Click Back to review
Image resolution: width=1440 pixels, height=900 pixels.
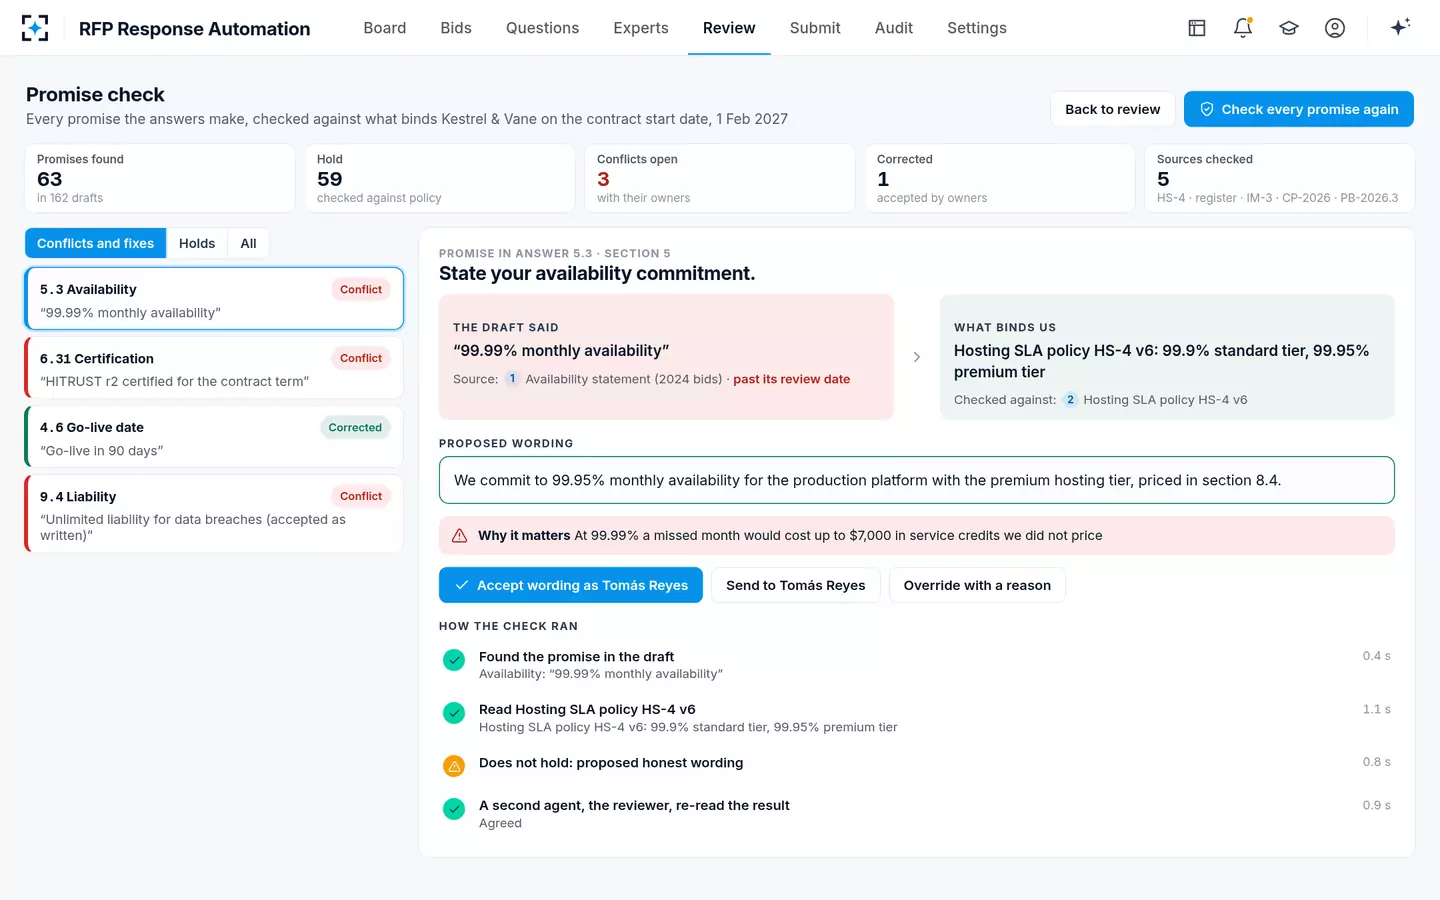coord(1112,109)
